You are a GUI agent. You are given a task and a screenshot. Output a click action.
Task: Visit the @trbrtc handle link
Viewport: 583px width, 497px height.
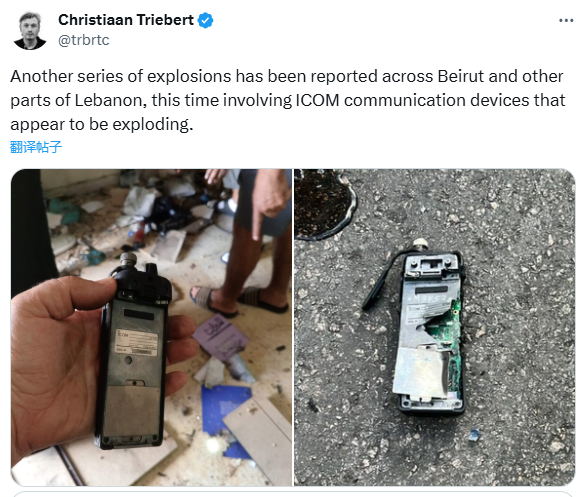tap(84, 40)
